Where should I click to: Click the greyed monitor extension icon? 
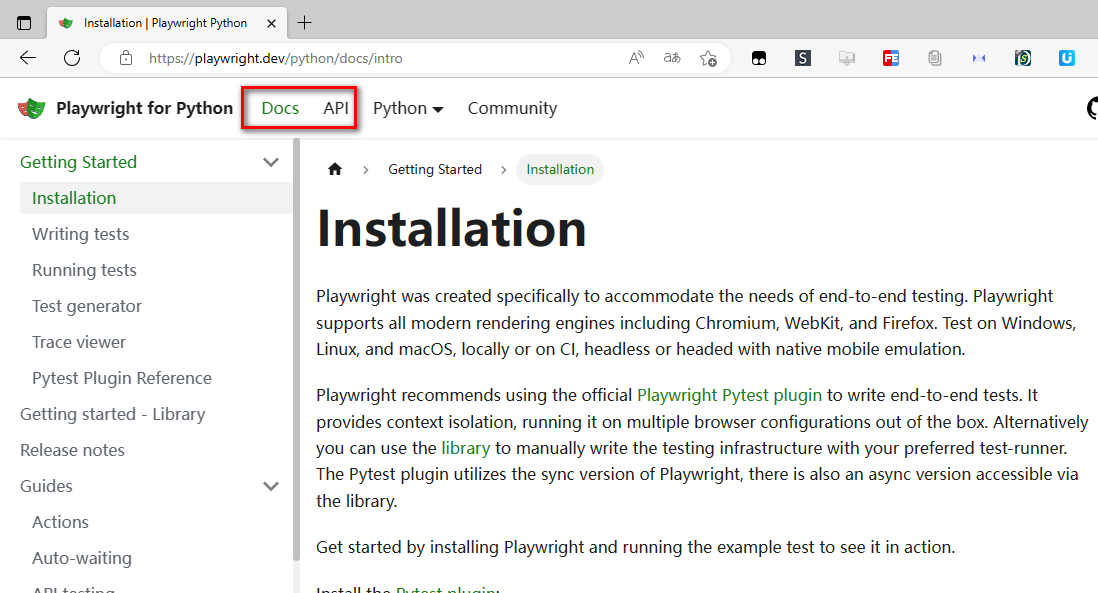tap(847, 58)
